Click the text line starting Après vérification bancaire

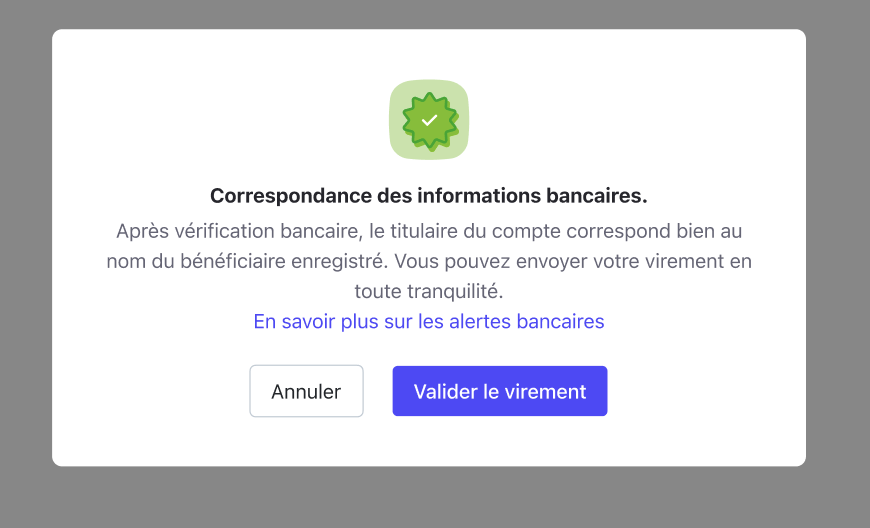tap(428, 231)
